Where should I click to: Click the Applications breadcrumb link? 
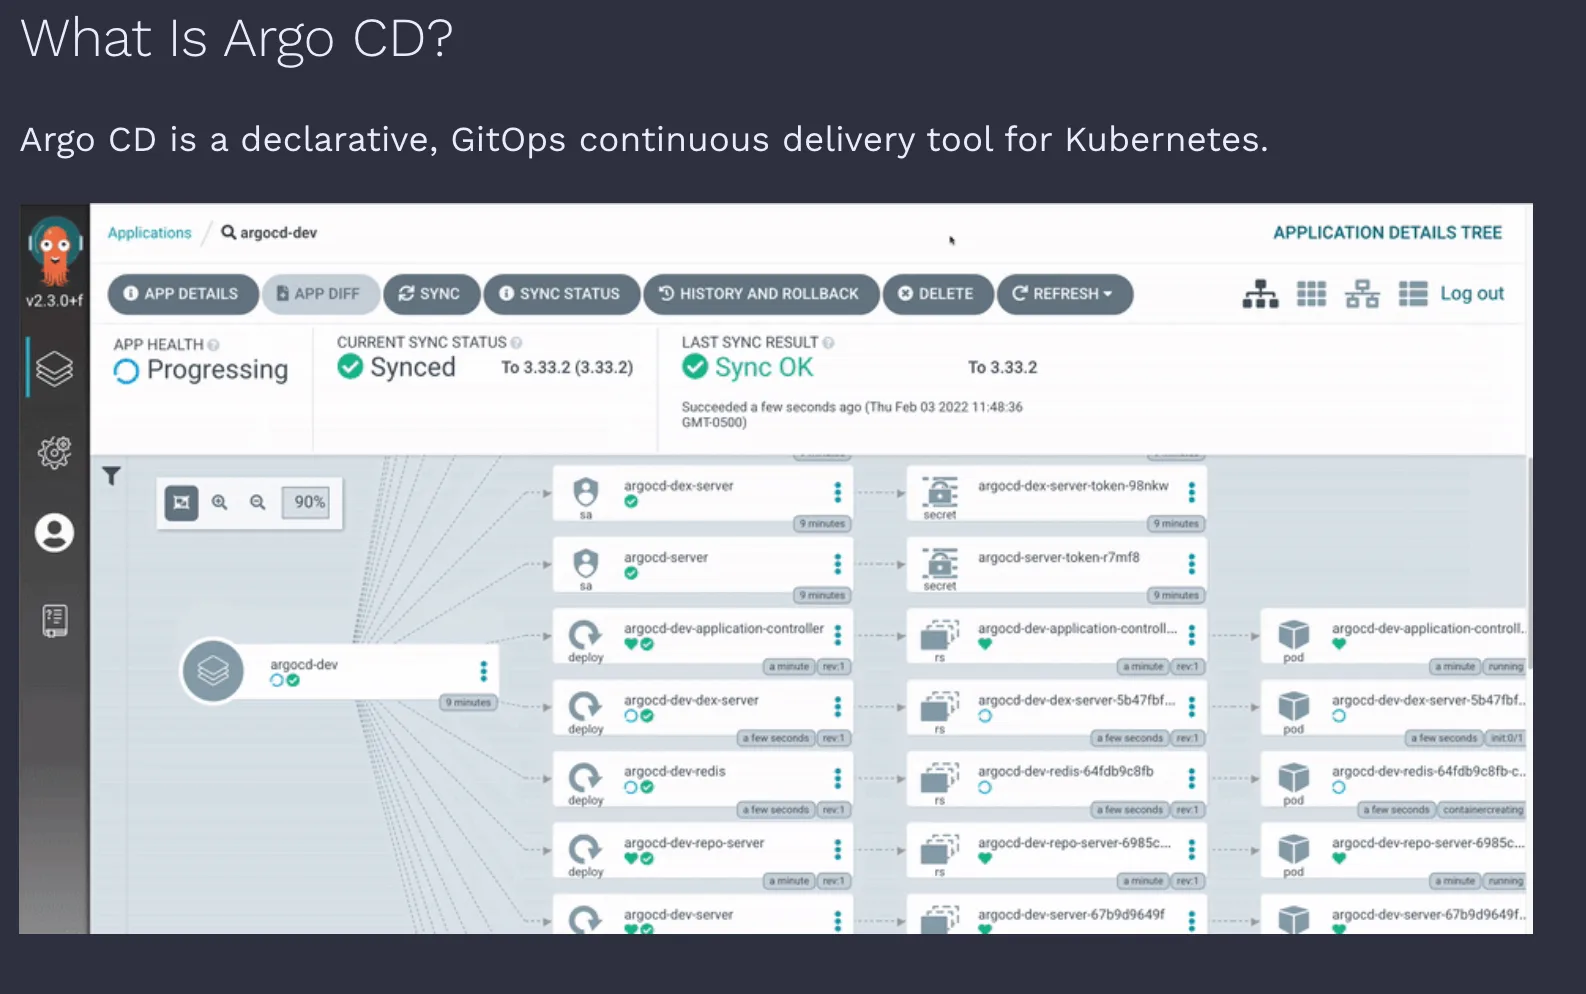click(149, 233)
